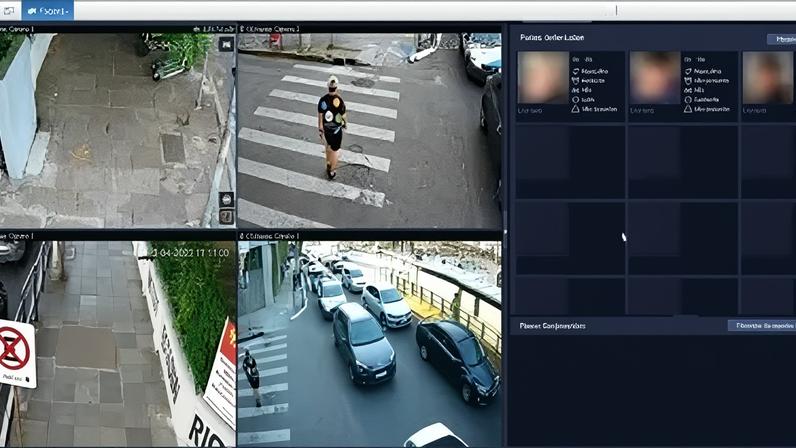Open the first captured face thumbnail

[543, 78]
